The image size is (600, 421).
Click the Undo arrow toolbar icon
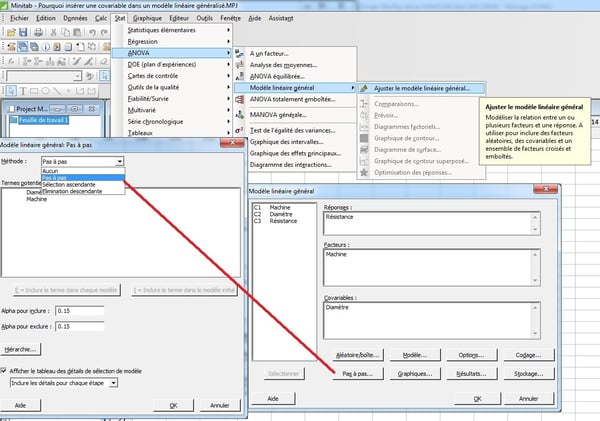point(93,33)
